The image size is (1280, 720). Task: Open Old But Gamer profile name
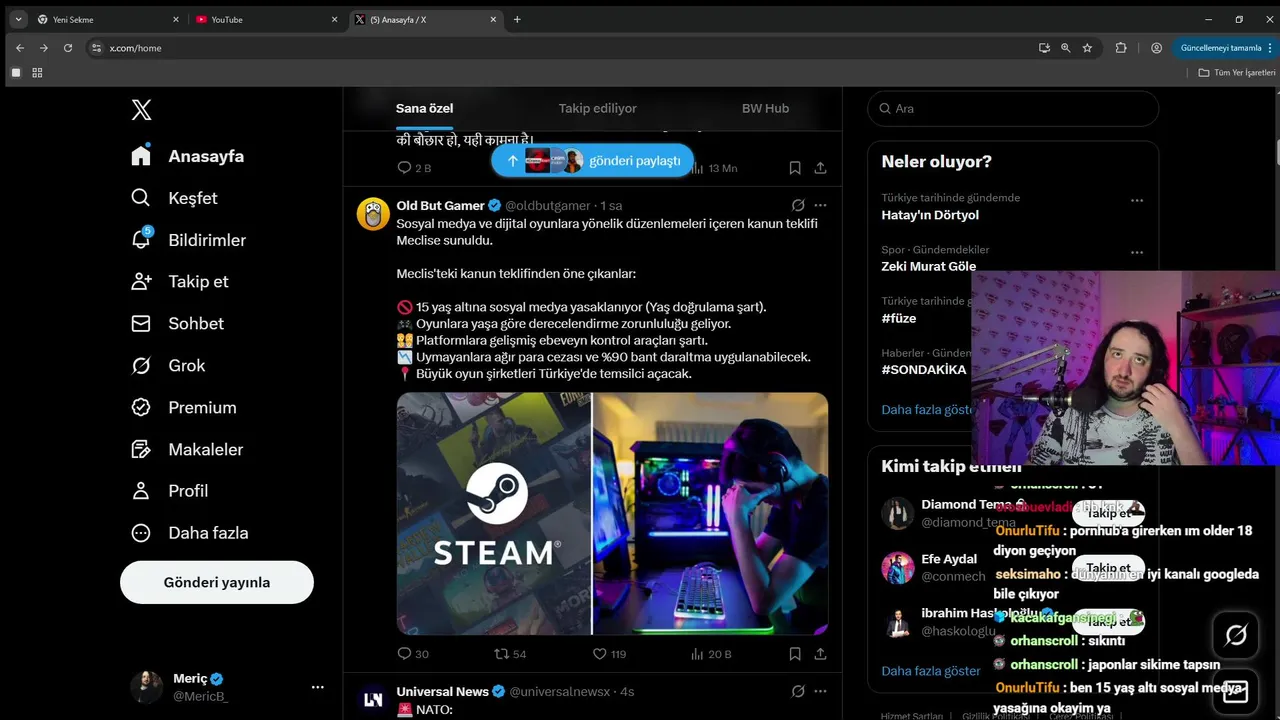441,205
